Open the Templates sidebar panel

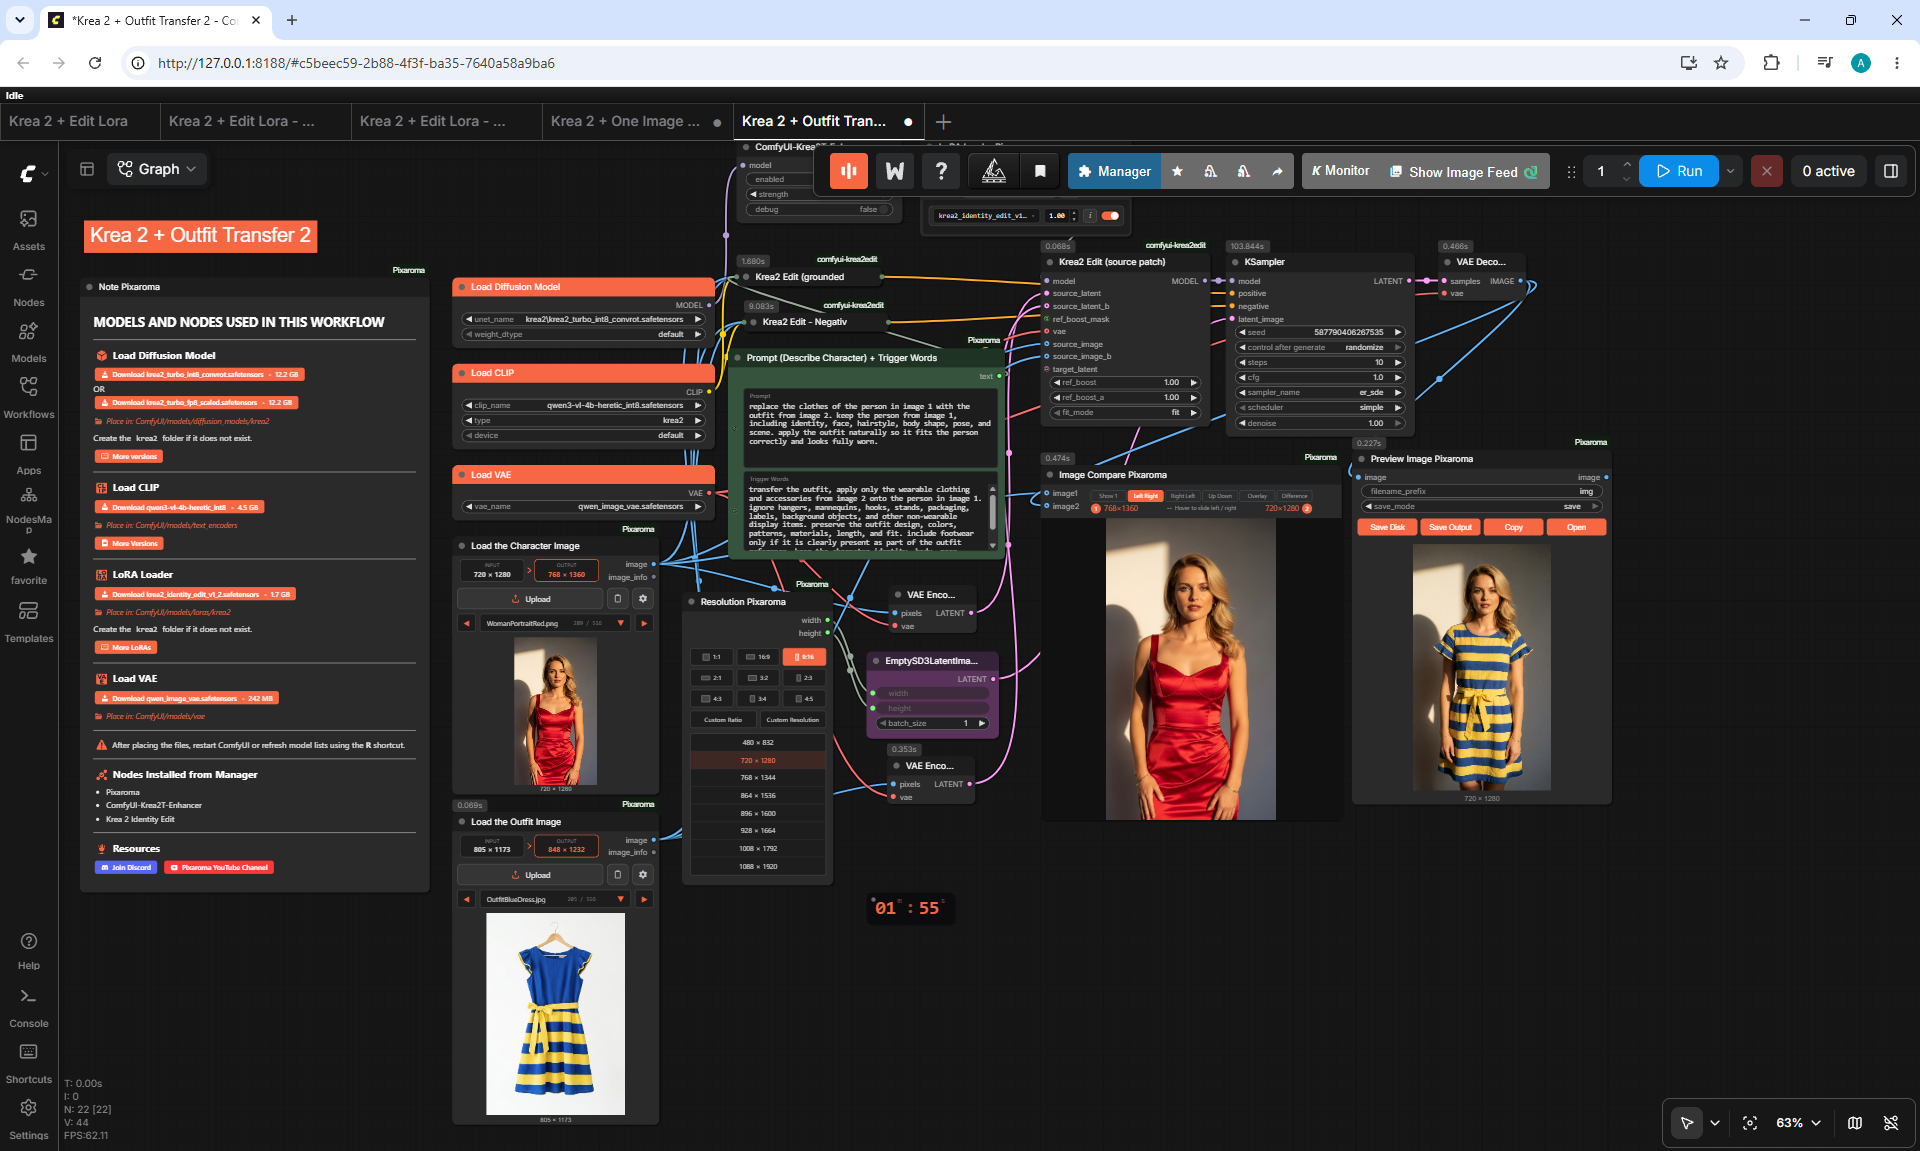(x=28, y=621)
